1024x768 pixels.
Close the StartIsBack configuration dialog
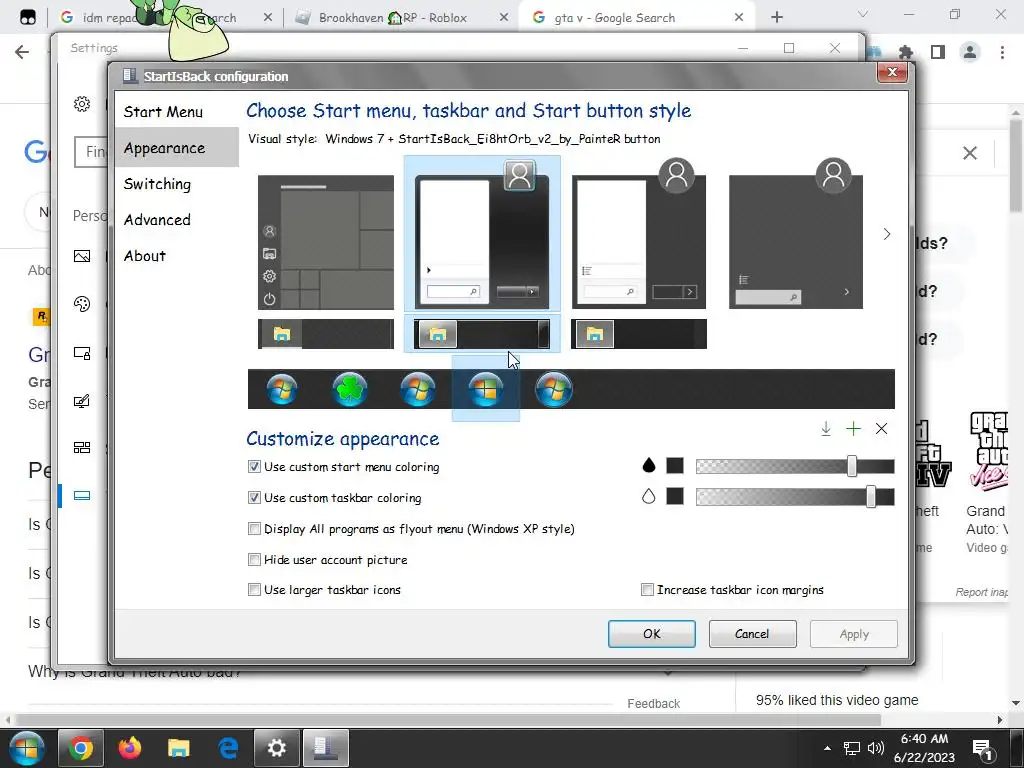point(892,72)
